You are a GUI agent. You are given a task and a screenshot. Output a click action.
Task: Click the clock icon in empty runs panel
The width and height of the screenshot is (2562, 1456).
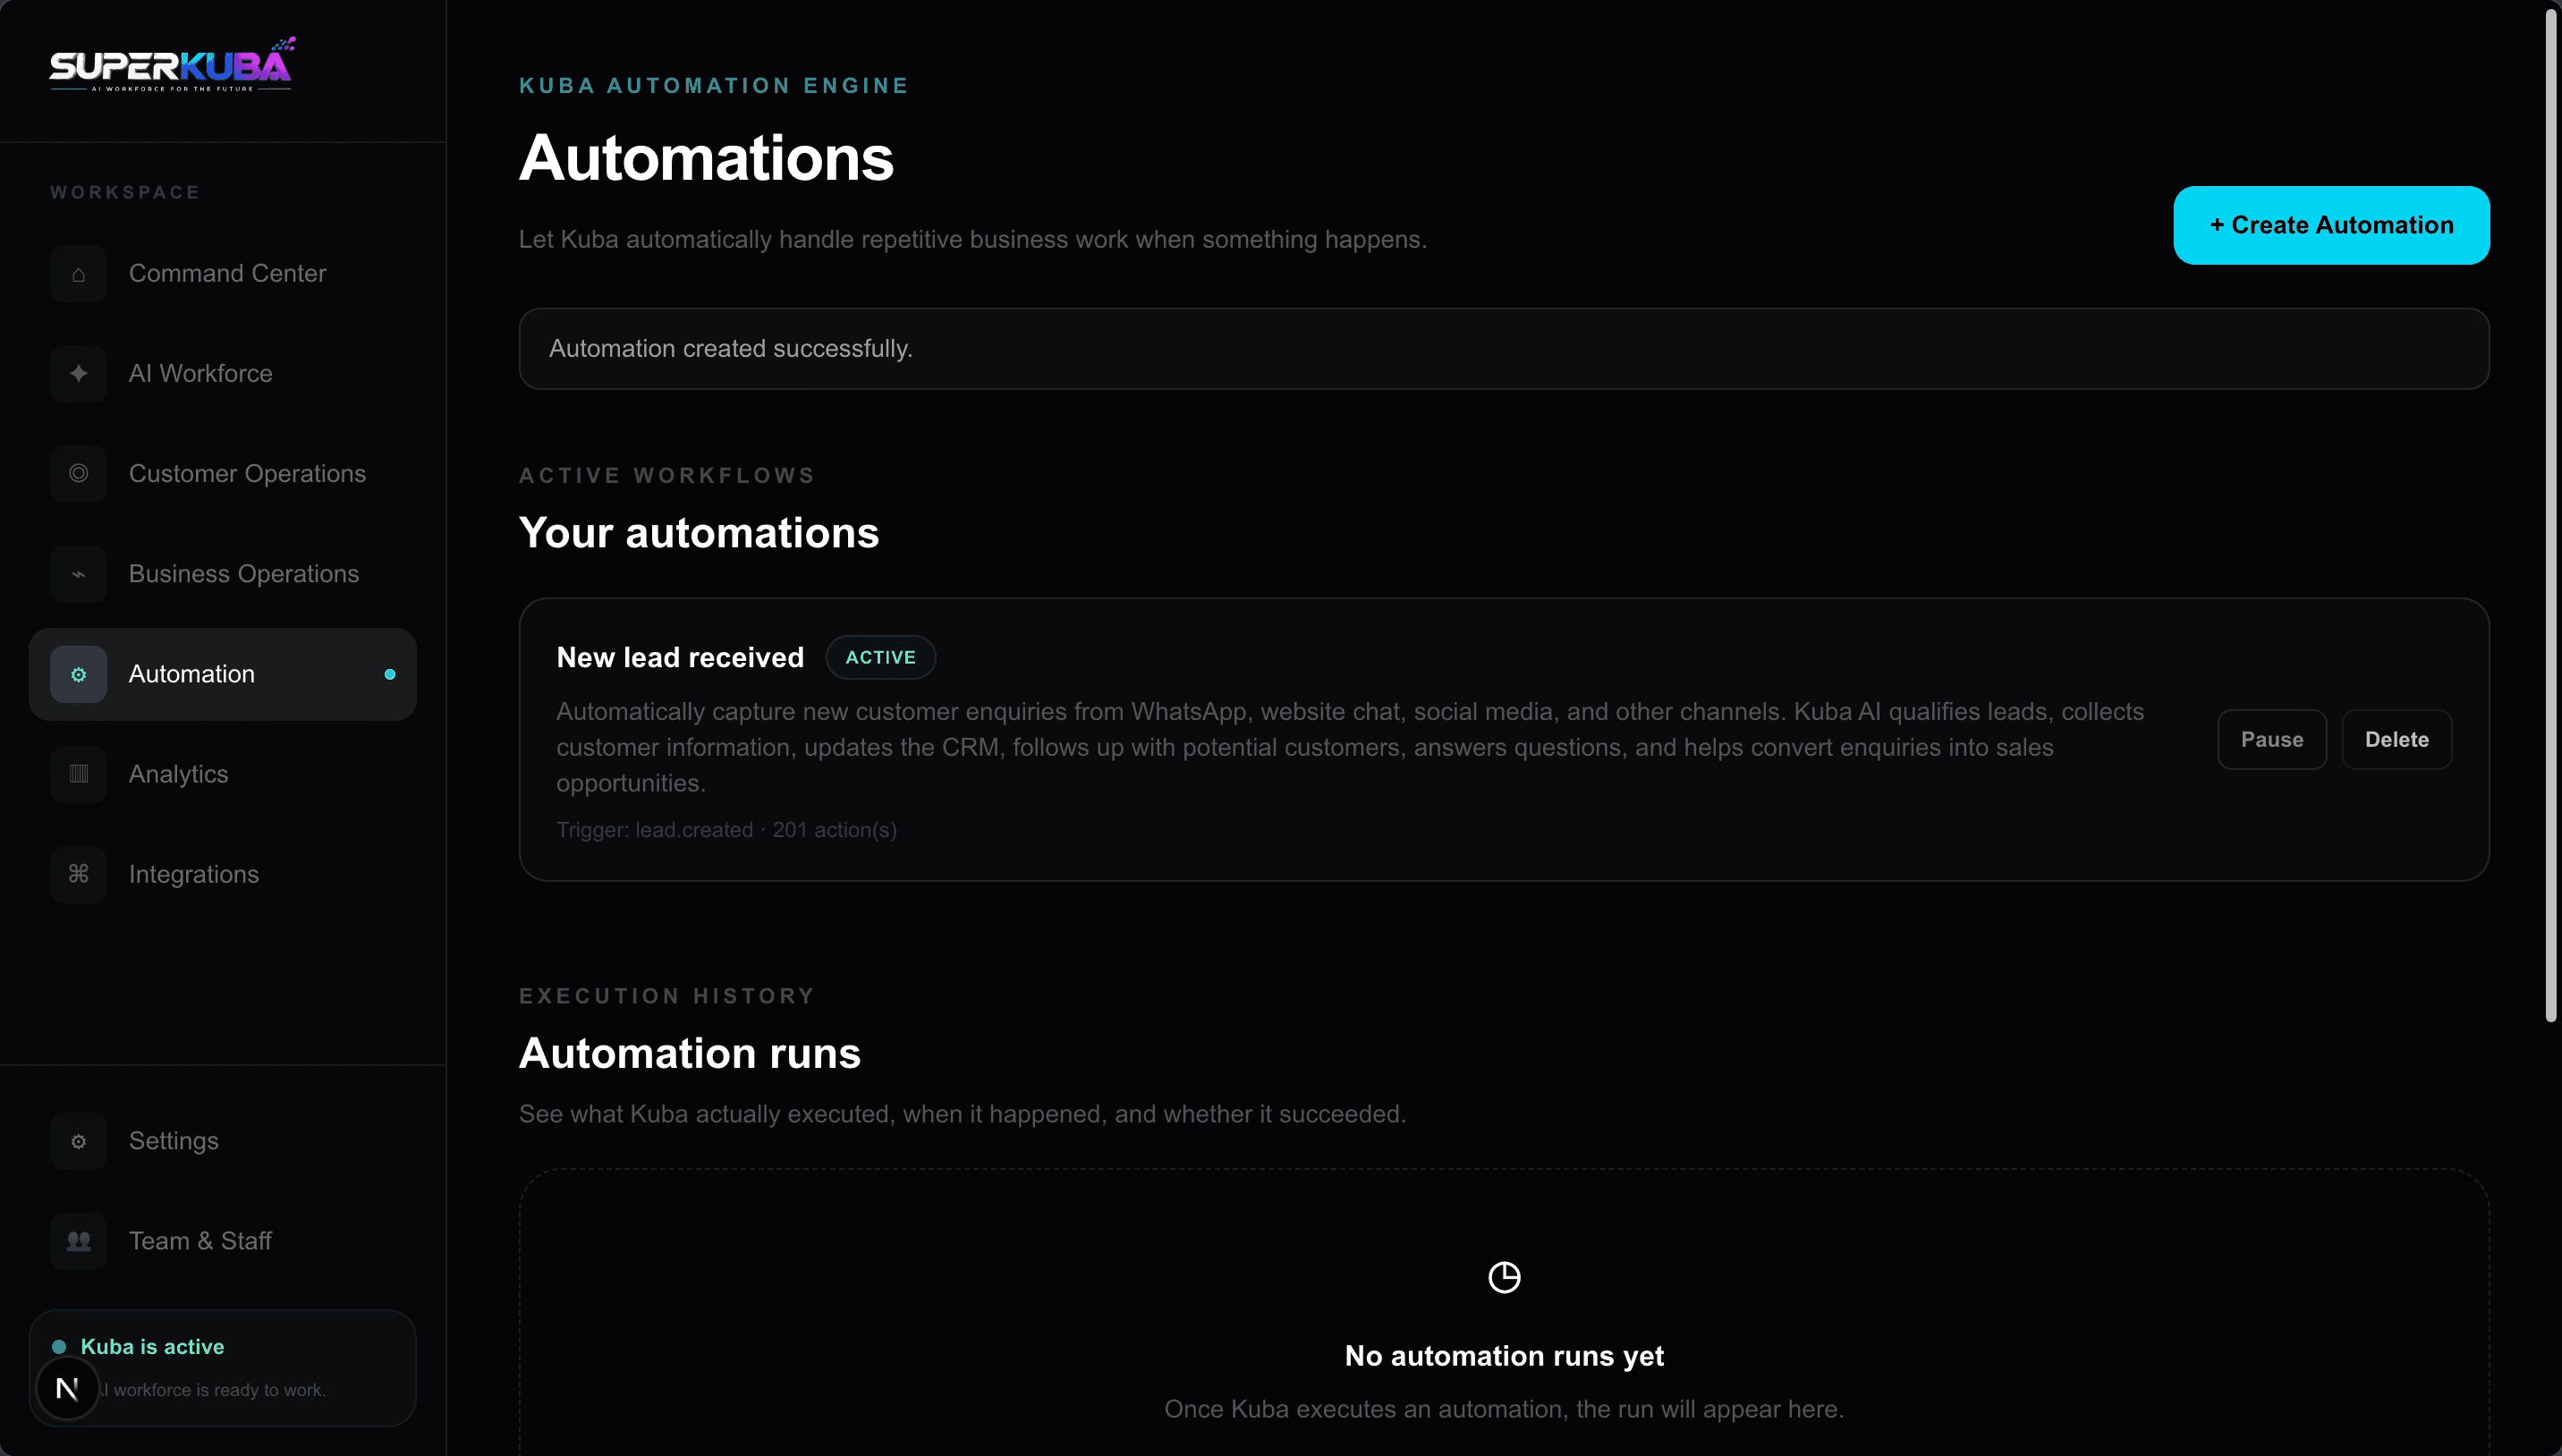[x=1504, y=1277]
